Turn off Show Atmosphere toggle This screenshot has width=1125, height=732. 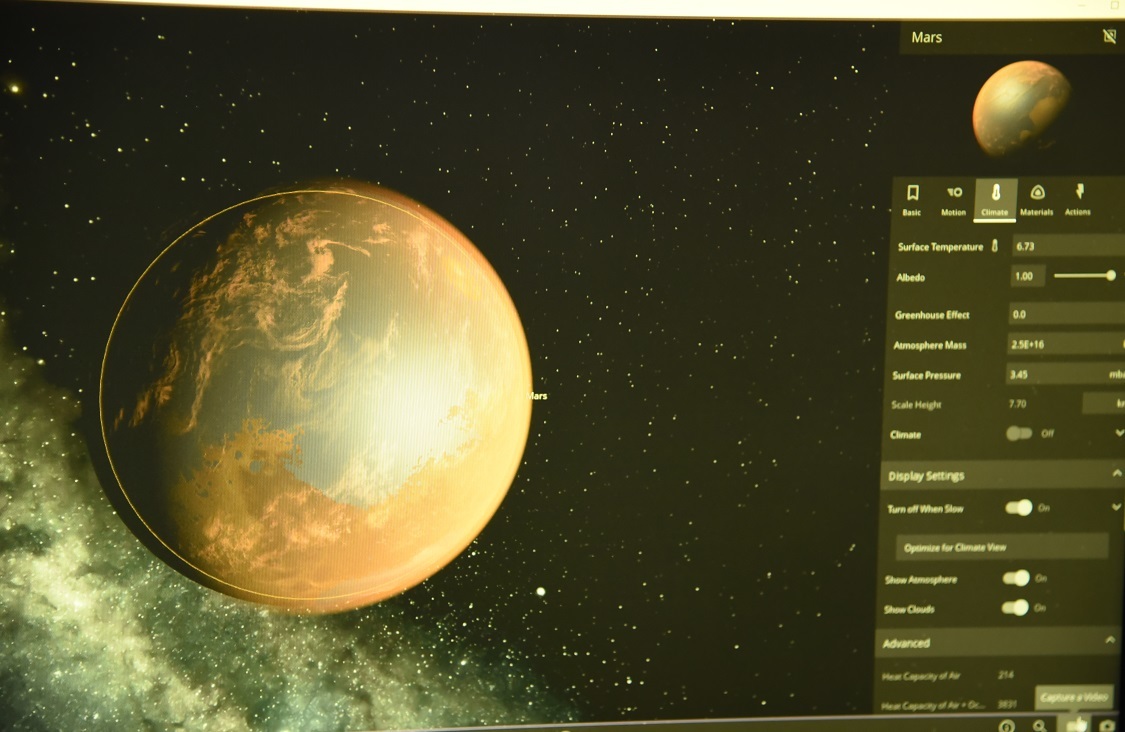(x=1016, y=578)
